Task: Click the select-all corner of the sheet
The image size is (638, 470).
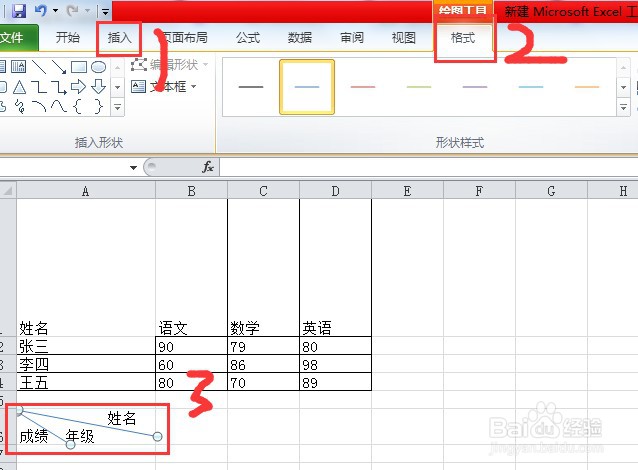Action: [x=8, y=190]
